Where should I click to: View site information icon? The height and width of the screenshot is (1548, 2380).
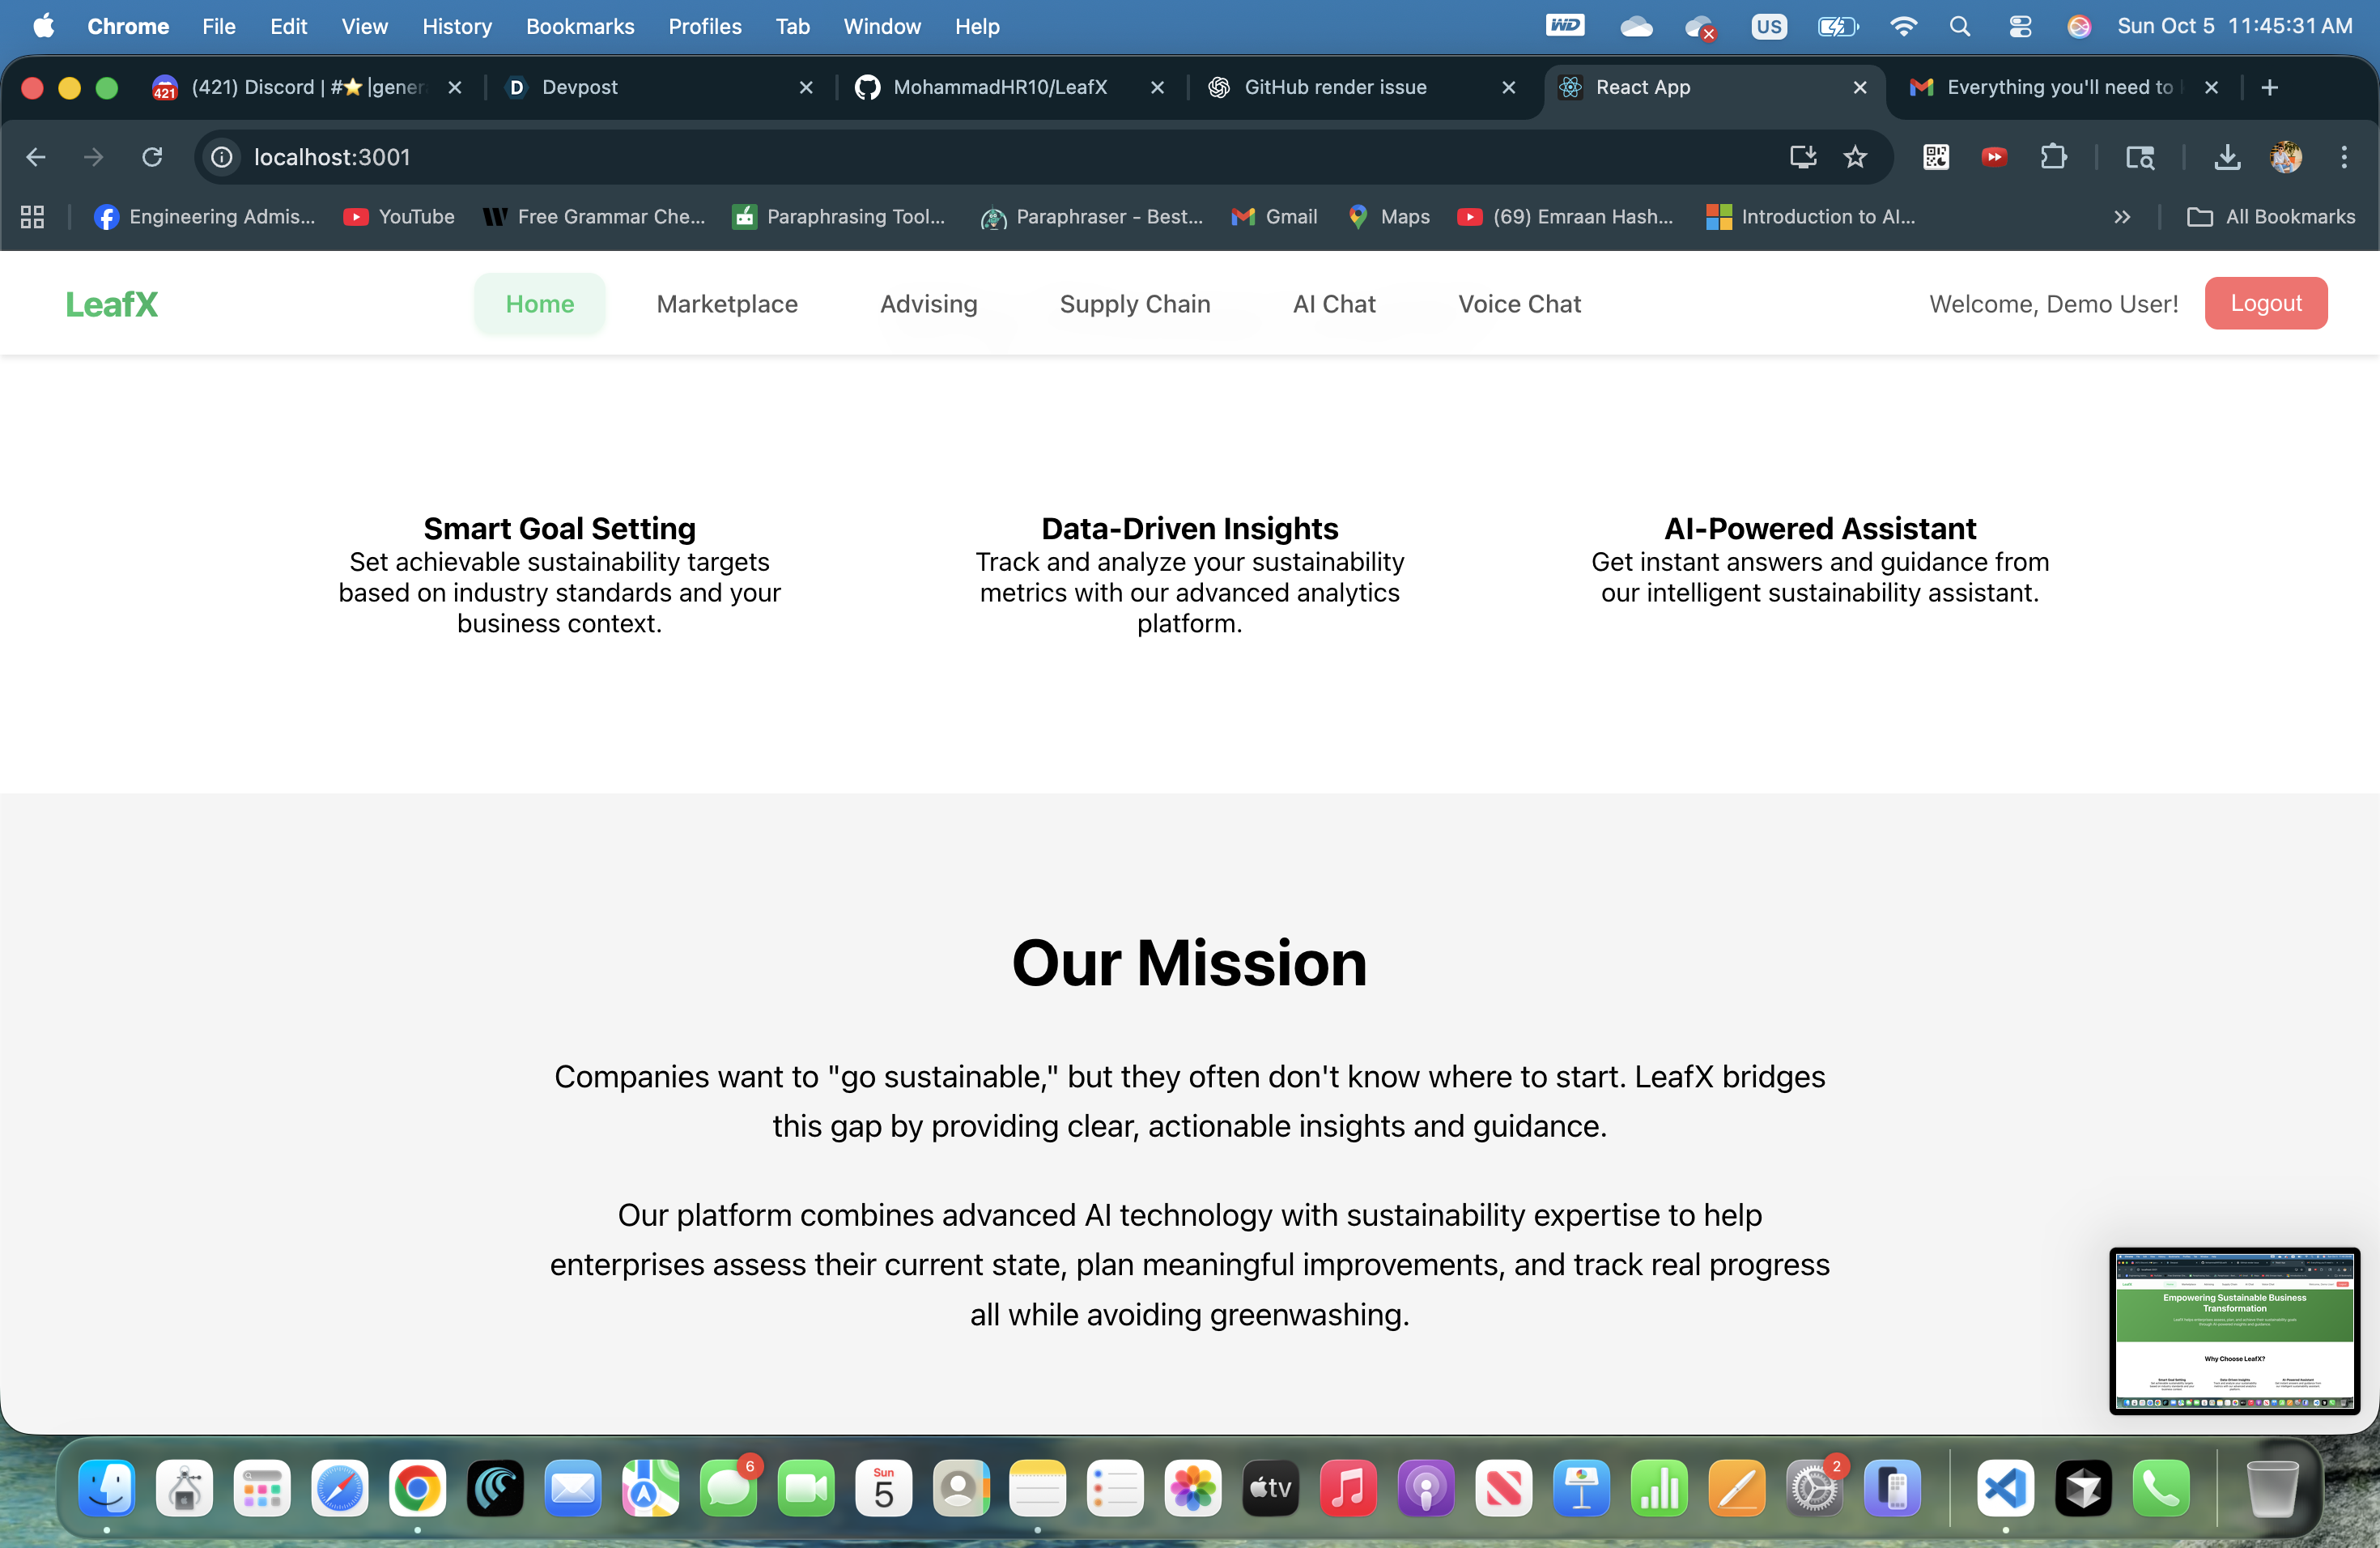tap(222, 157)
